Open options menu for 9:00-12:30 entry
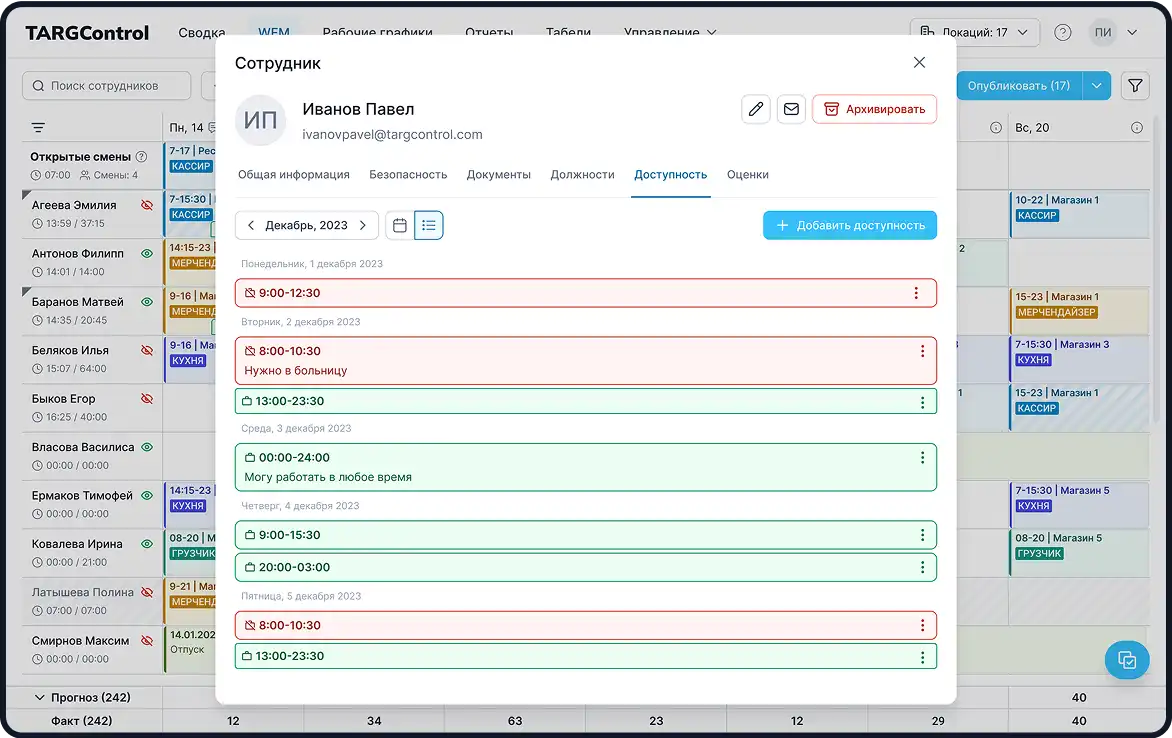Screen dimensions: 1172x738 pos(916,293)
